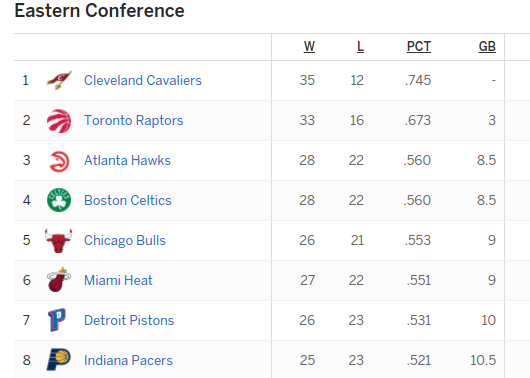Open the Cleveland Cavaliers team link
The image size is (530, 378).
pyautogui.click(x=143, y=80)
